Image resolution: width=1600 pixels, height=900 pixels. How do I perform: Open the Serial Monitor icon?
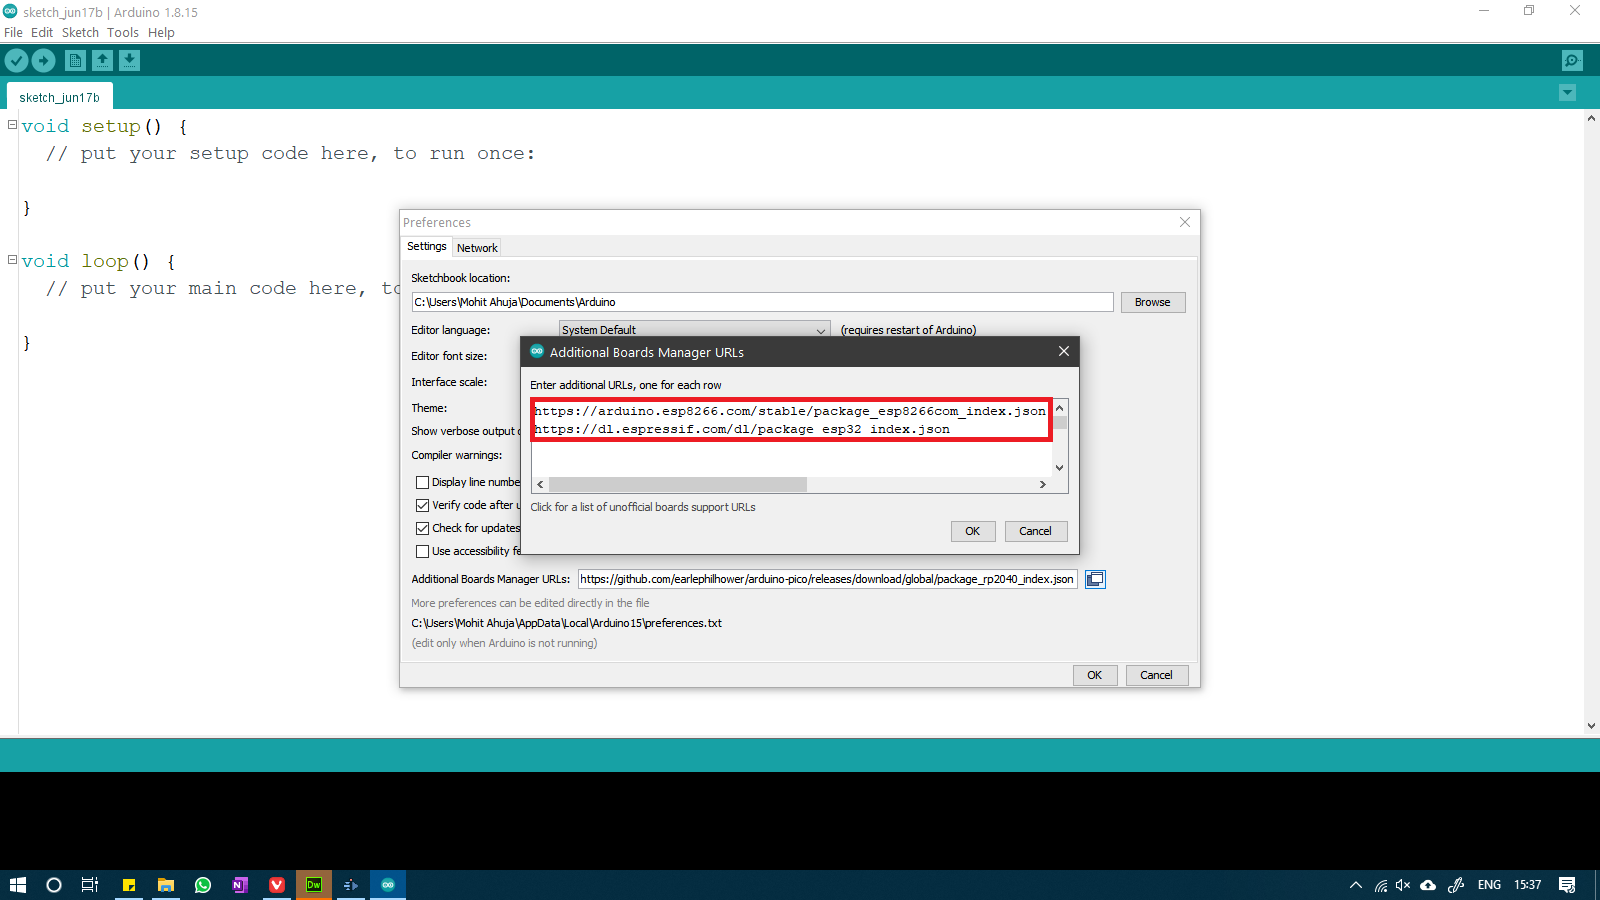click(1572, 60)
